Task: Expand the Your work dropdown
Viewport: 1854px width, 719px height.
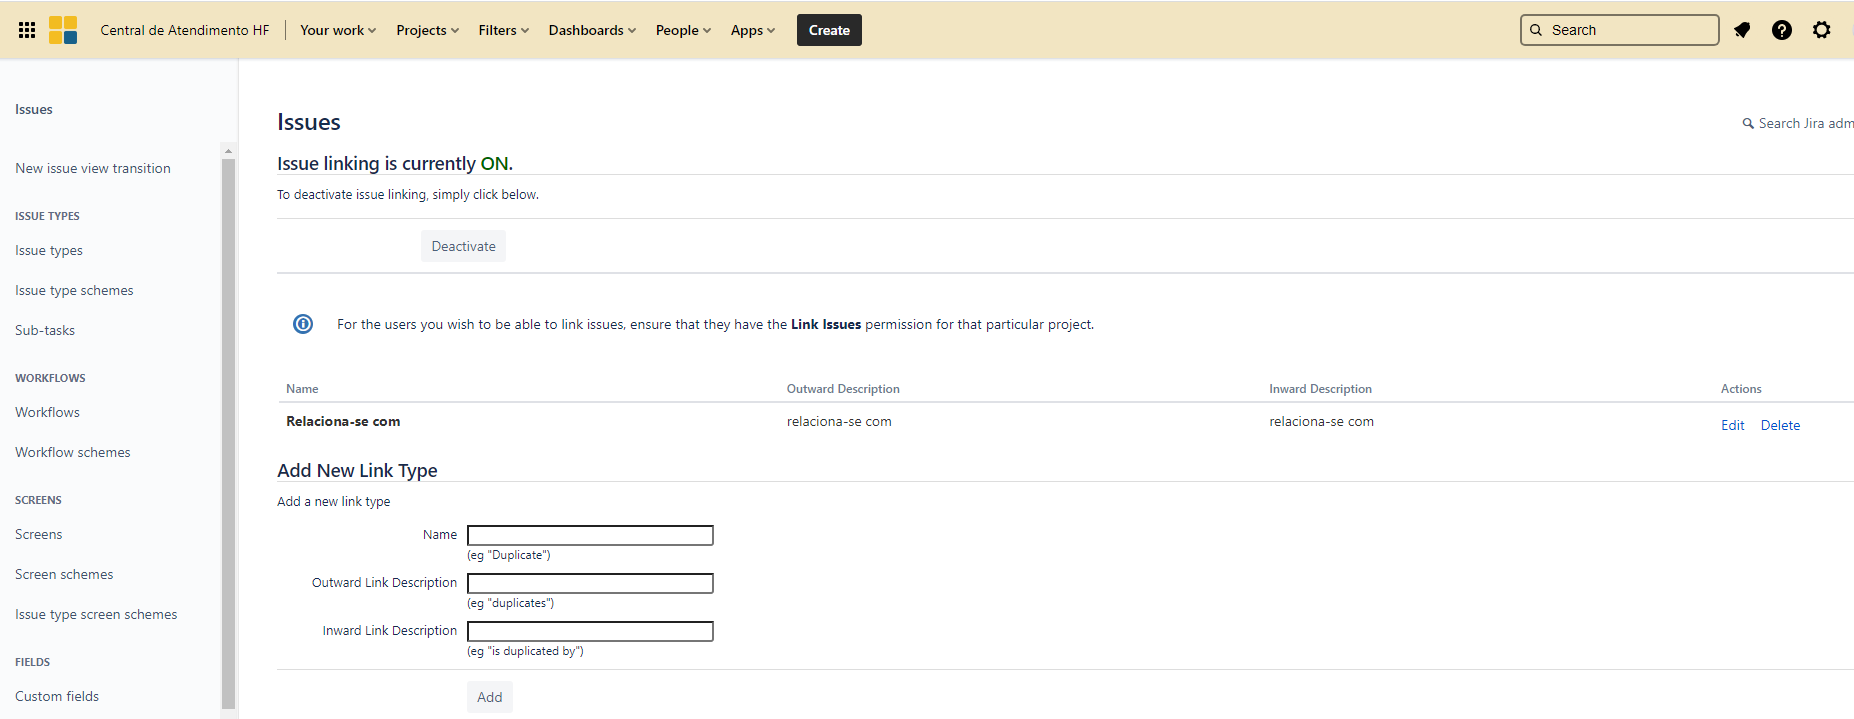Action: [x=338, y=30]
